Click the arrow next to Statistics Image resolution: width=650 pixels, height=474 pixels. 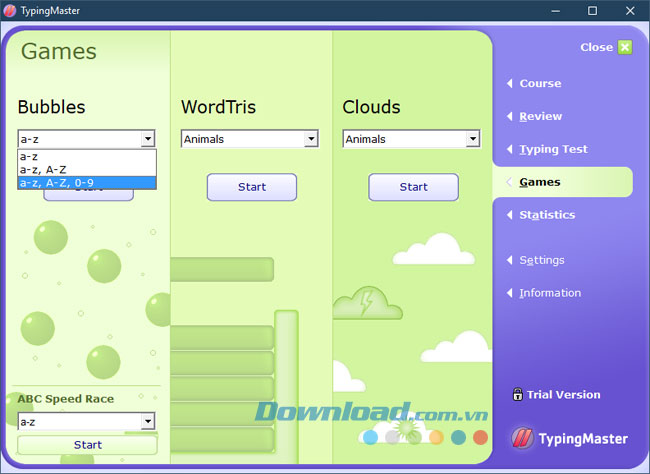tap(510, 214)
